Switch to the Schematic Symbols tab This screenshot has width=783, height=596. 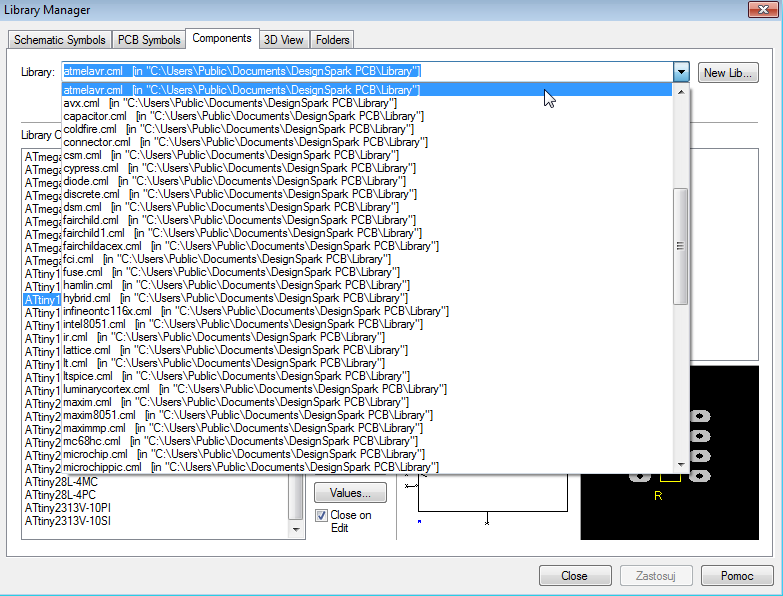pos(60,40)
